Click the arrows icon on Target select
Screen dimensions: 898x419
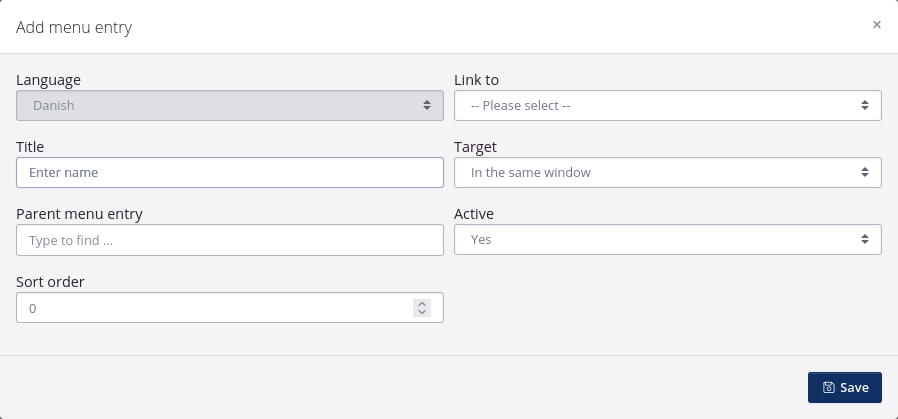865,172
